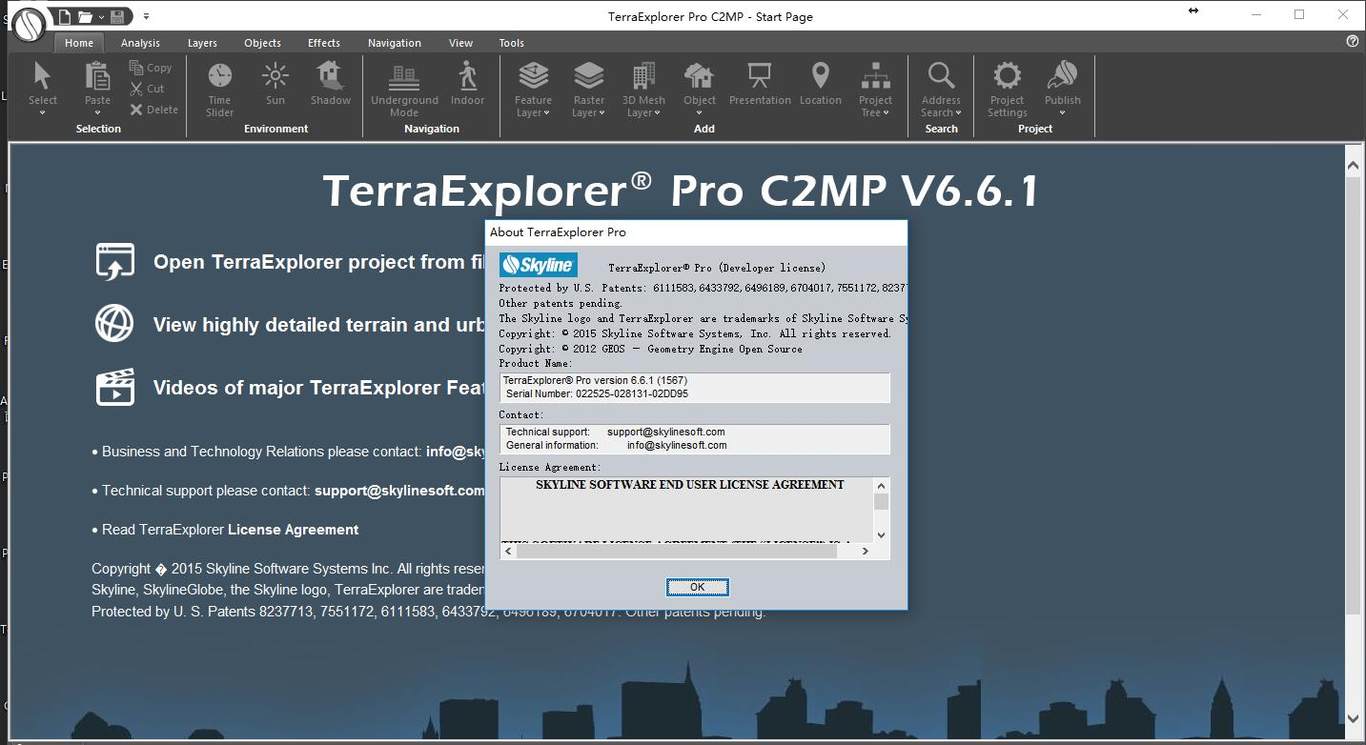This screenshot has height=745, width=1366.
Task: Open the Address Search magnifier
Action: click(941, 82)
